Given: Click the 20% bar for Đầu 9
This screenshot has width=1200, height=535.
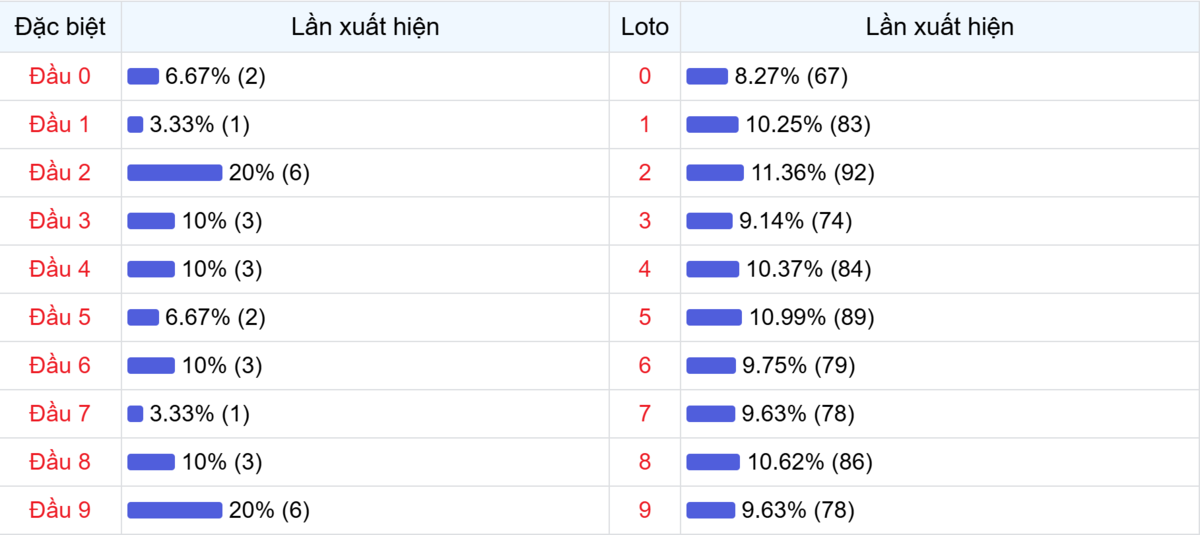Looking at the screenshot, I should (x=175, y=511).
